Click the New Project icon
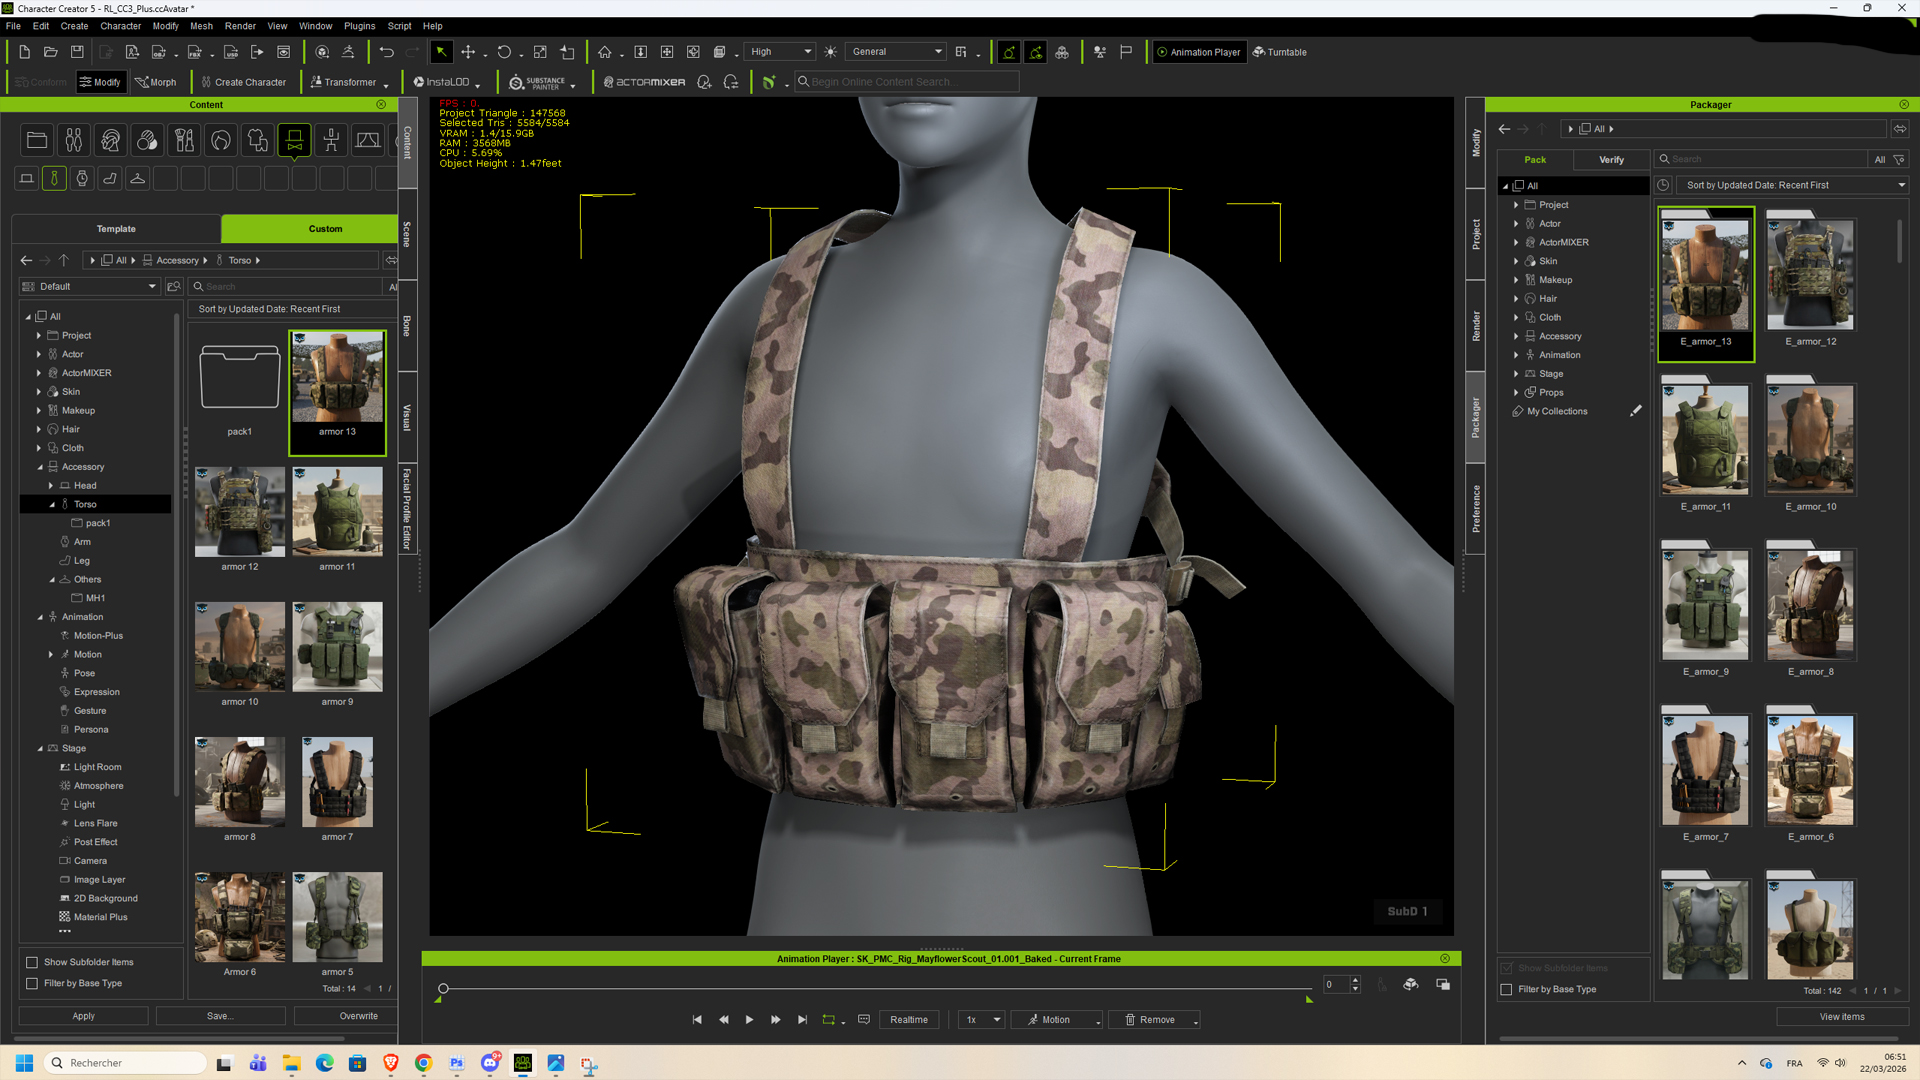 [x=24, y=52]
